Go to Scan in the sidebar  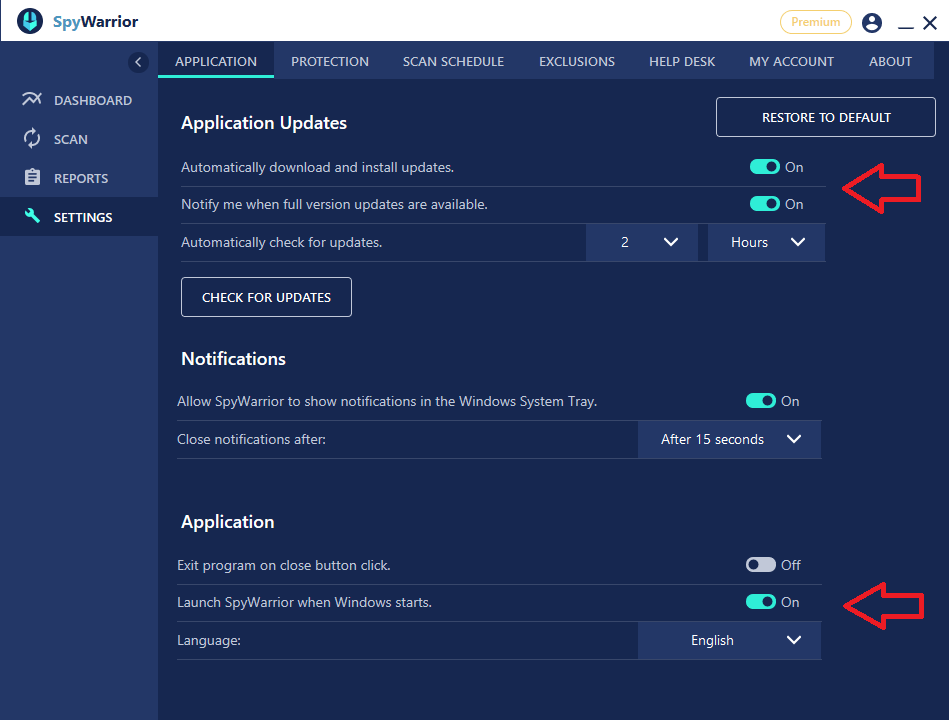click(79, 139)
